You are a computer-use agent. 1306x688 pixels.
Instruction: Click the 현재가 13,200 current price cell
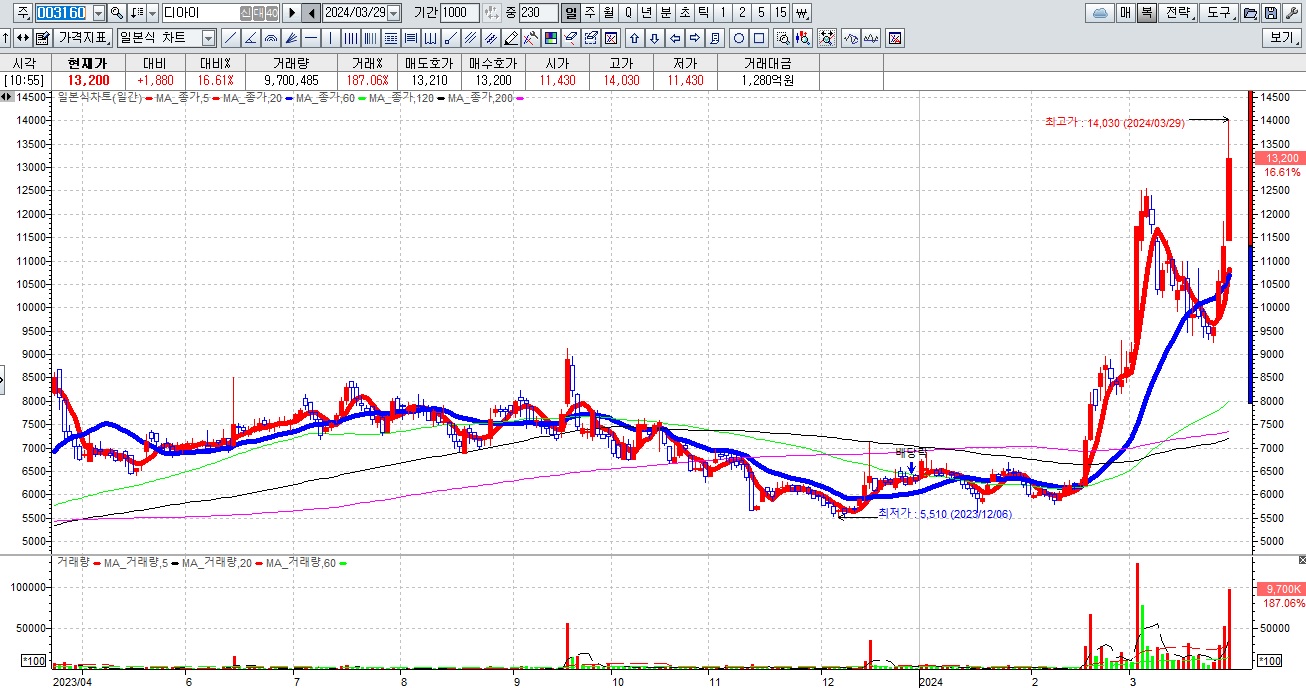point(89,80)
